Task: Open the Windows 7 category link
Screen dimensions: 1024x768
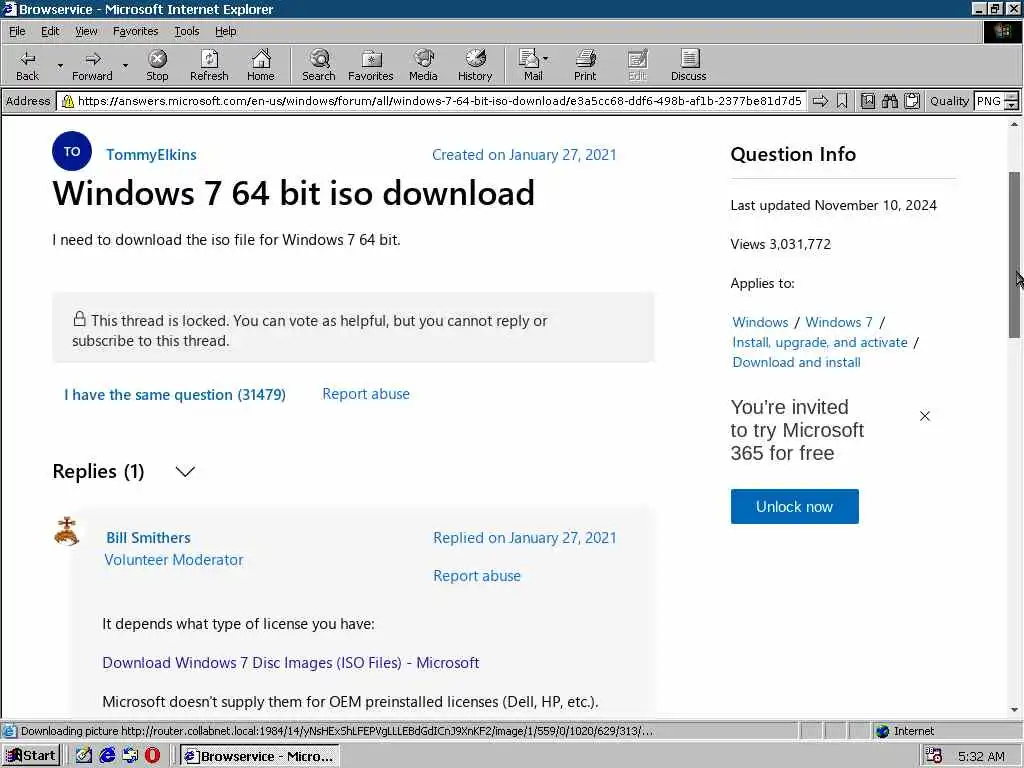Action: point(839,322)
